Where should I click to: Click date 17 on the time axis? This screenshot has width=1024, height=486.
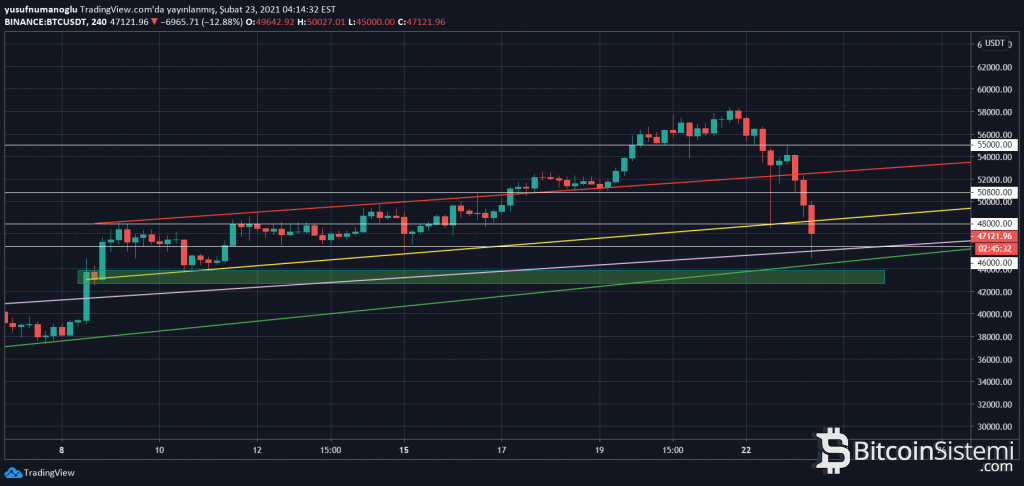pyautogui.click(x=502, y=450)
